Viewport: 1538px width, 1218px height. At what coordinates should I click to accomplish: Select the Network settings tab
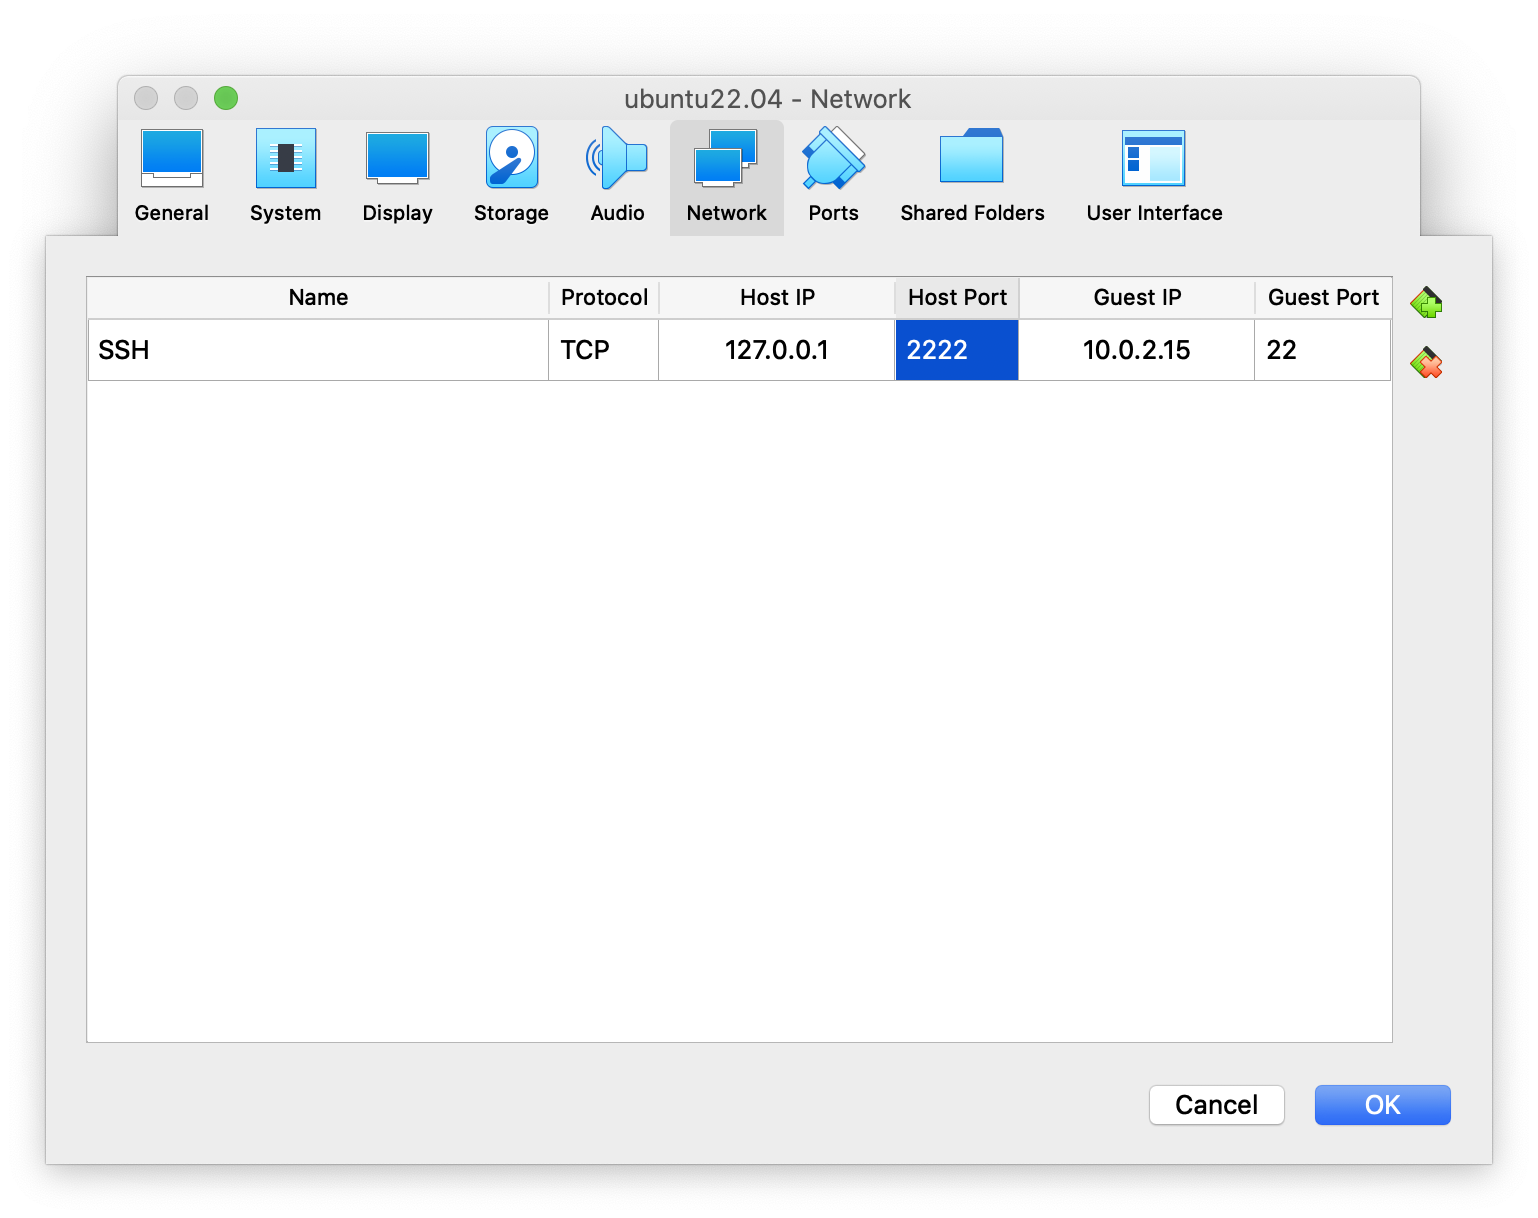726,176
